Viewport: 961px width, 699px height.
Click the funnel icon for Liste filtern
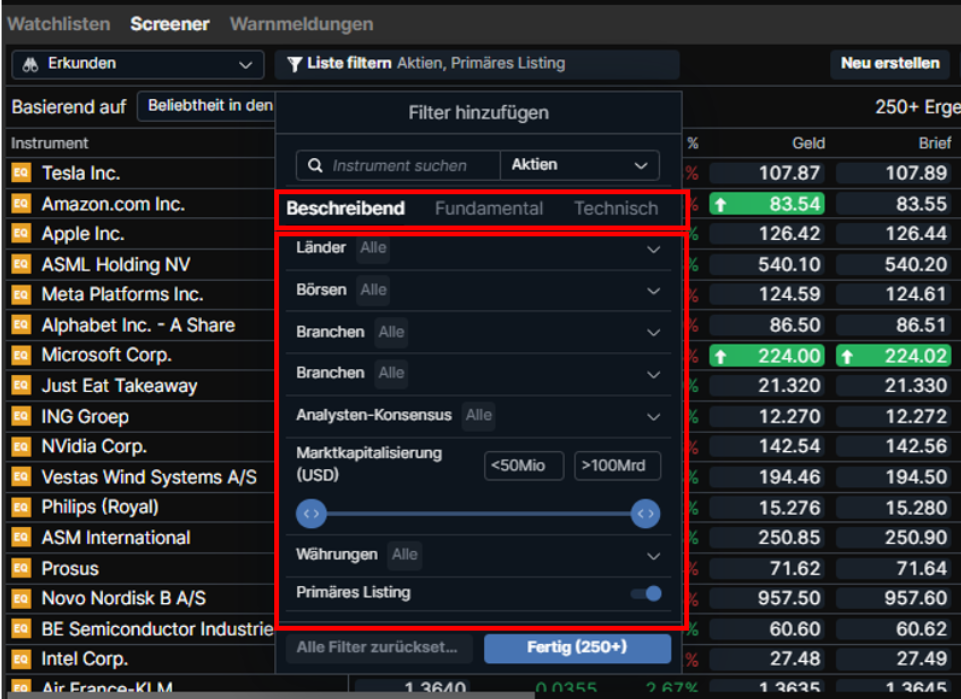(294, 64)
